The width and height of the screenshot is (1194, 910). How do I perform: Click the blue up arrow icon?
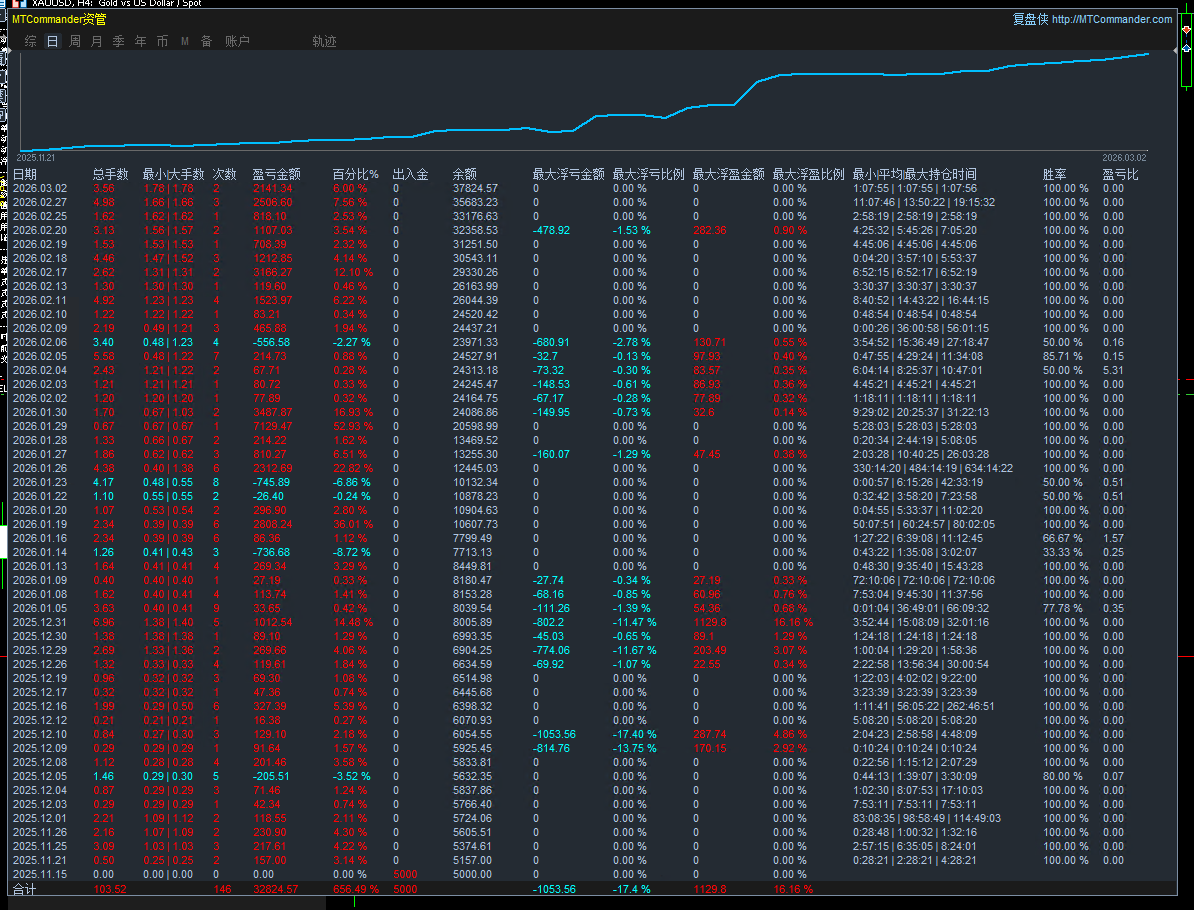click(1186, 47)
